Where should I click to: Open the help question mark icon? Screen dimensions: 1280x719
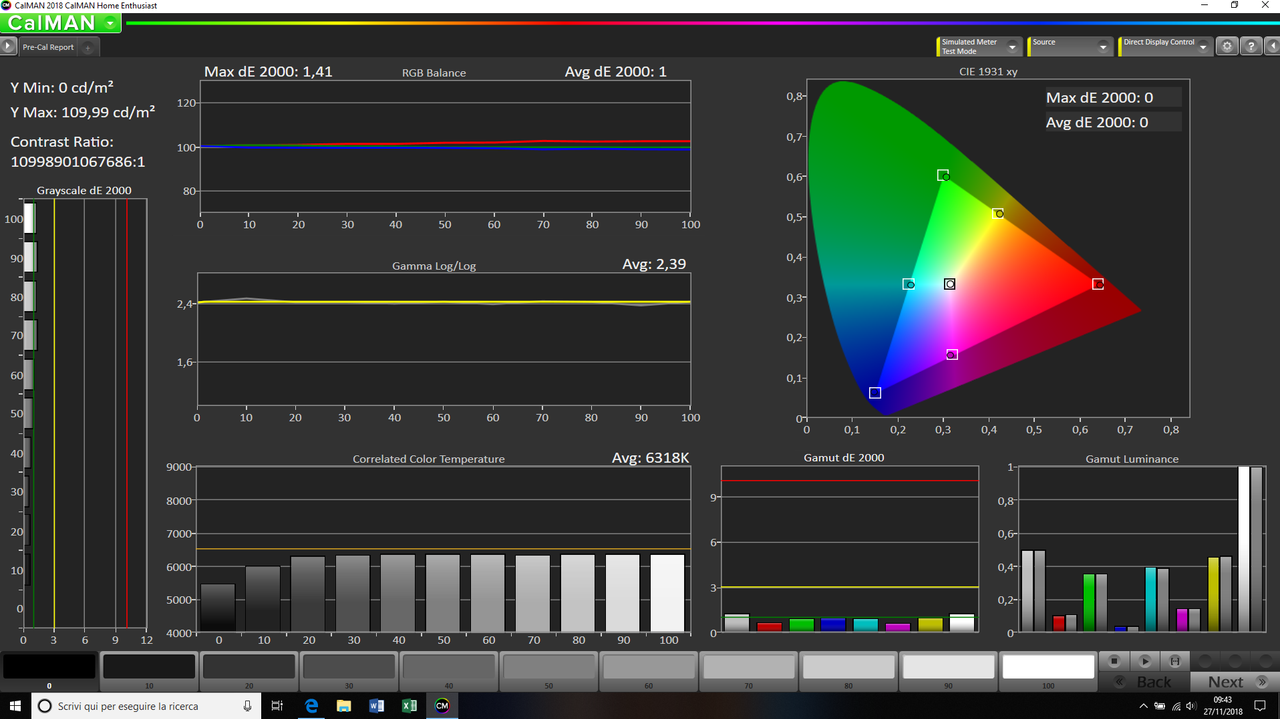[1250, 47]
